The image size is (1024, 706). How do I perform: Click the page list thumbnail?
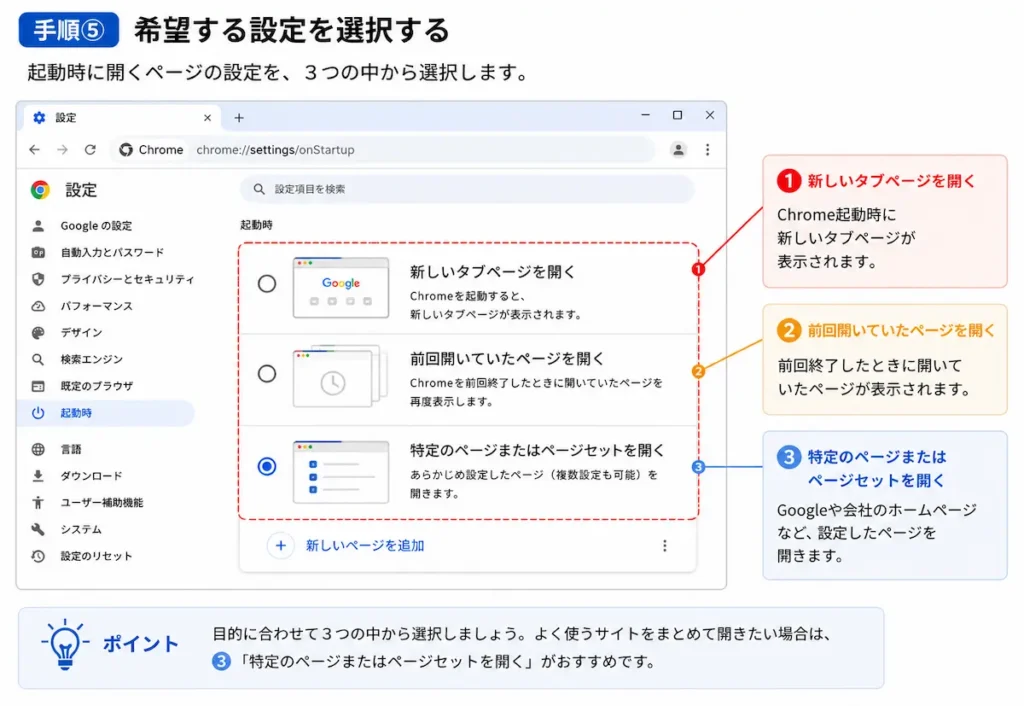[341, 472]
